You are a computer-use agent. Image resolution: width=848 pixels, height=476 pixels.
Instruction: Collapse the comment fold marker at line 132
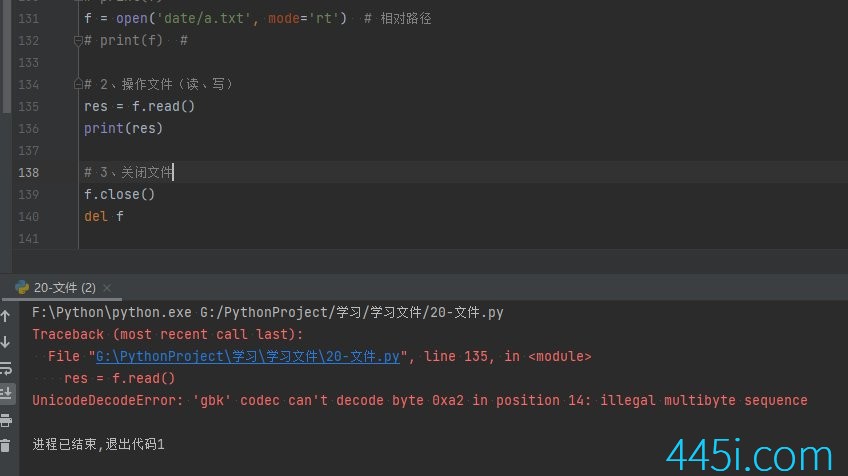click(x=78, y=41)
